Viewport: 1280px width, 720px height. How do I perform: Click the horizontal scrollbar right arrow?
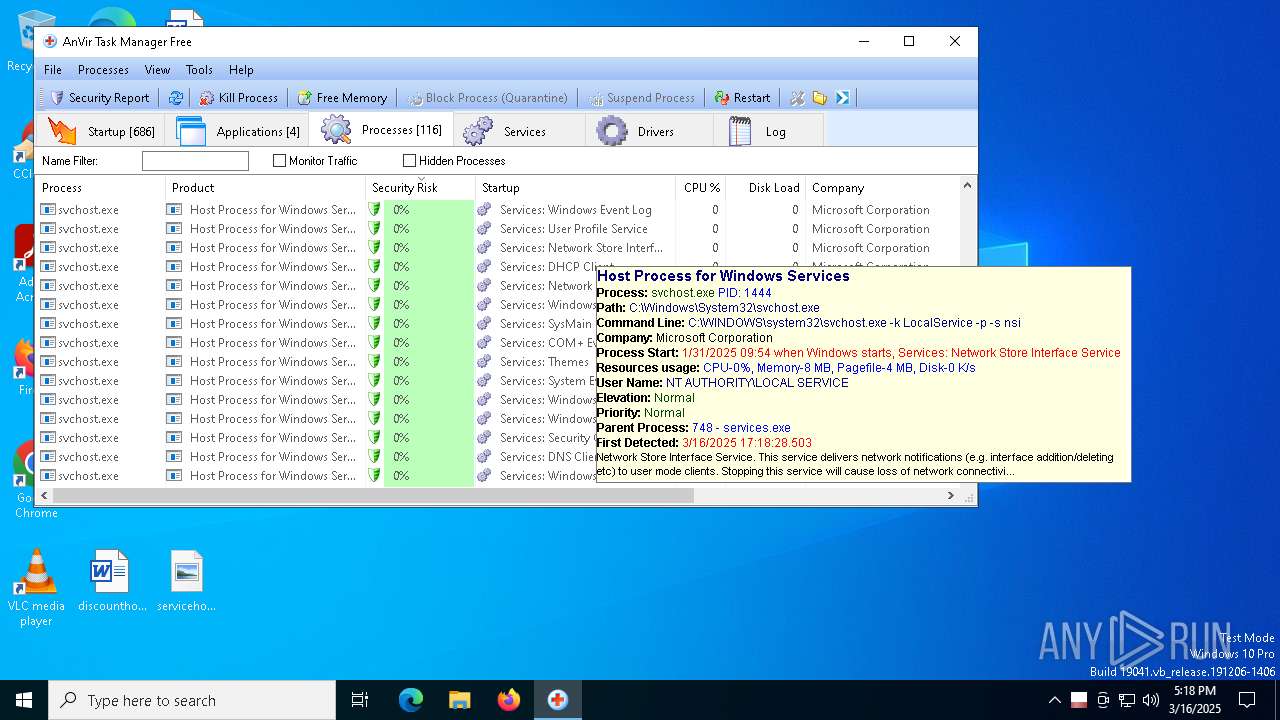(950, 496)
